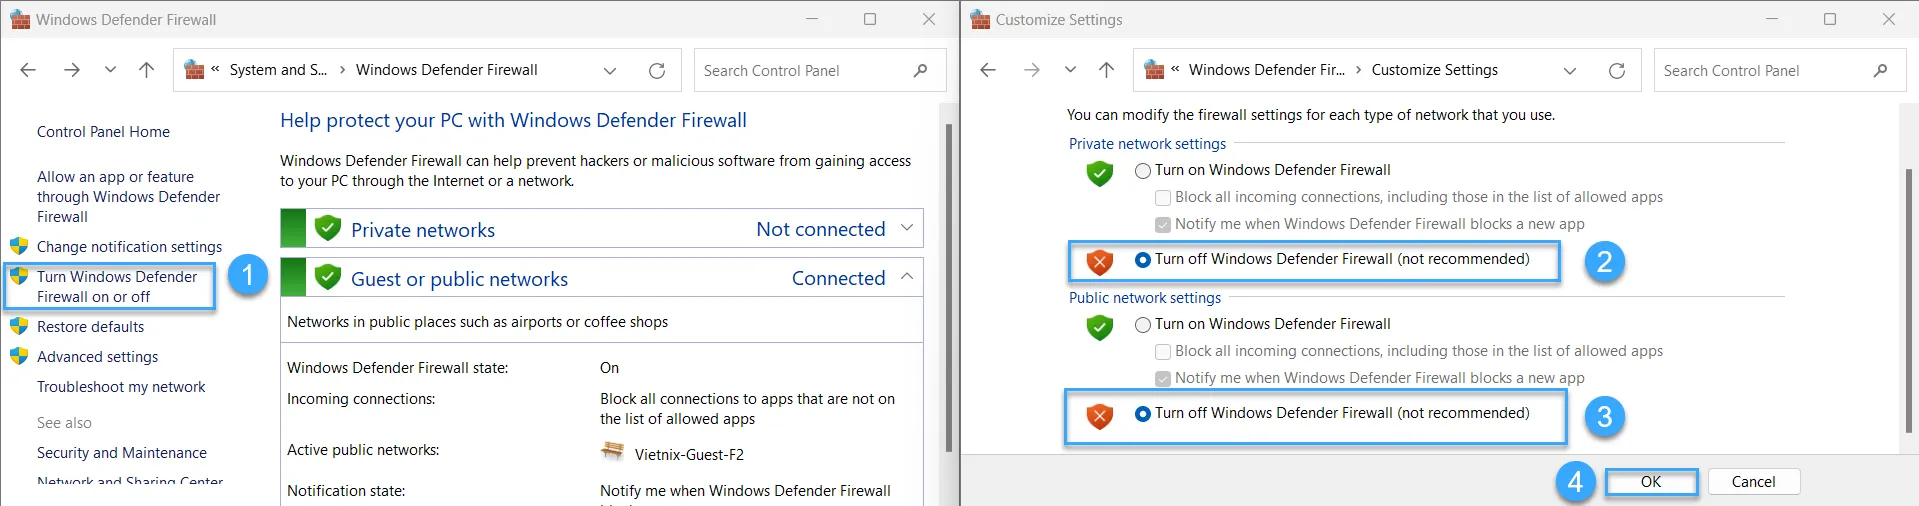Focus Search Control Panel box in Customize Settings window
Viewport: 1919px width, 506px height.
[x=1780, y=70]
